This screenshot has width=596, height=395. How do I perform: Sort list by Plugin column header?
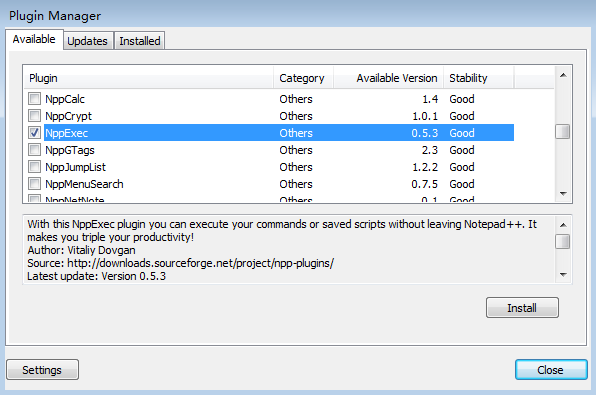148,78
